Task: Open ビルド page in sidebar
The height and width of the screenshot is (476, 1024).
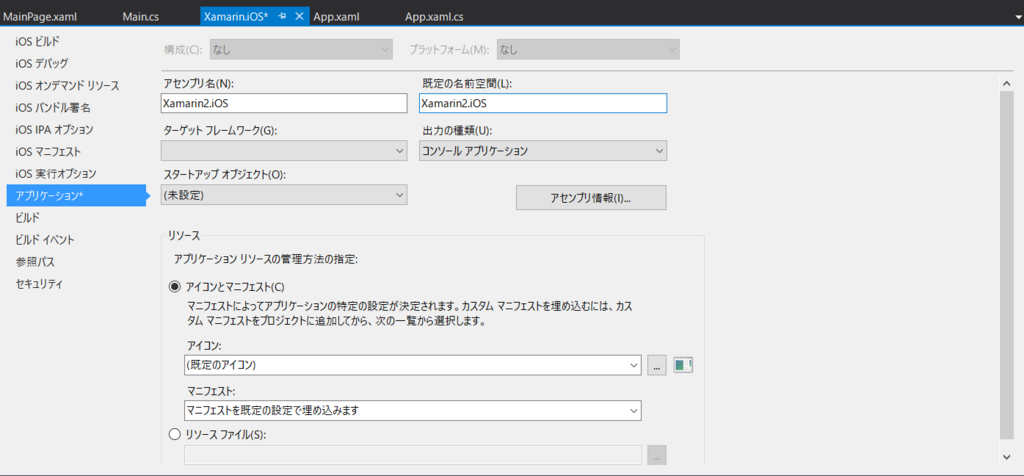Action: (27, 217)
